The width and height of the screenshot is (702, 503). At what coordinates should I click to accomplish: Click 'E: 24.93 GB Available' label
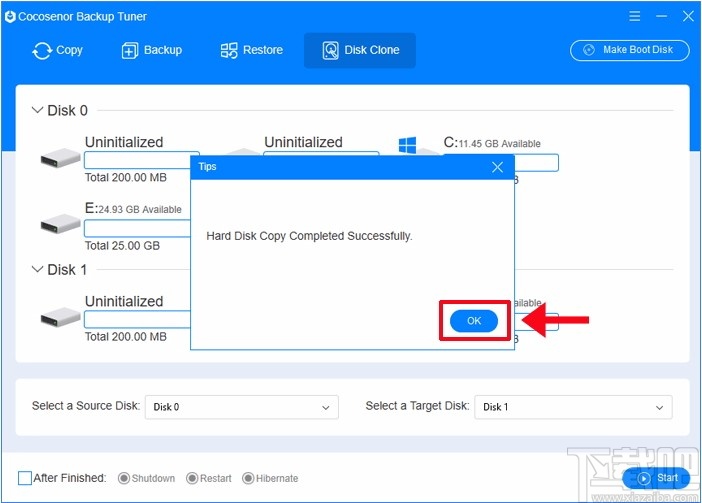133,209
